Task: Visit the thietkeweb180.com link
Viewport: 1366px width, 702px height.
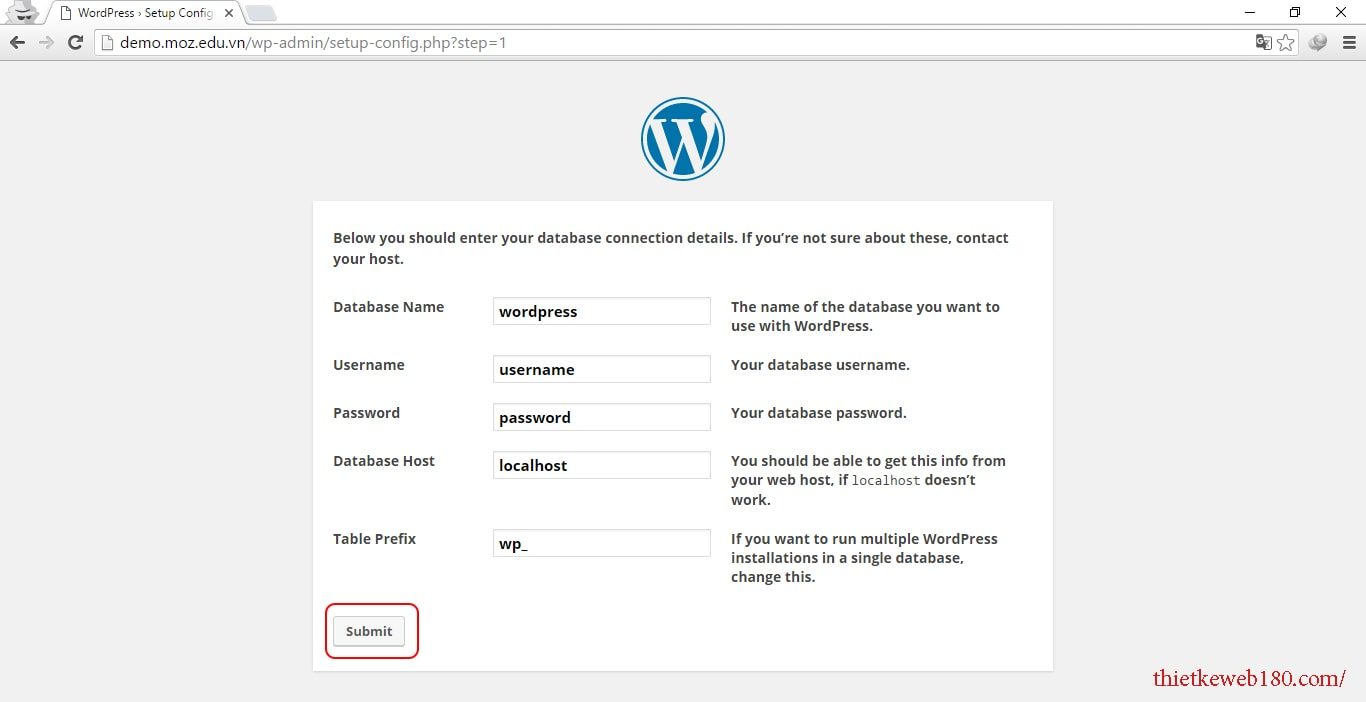Action: point(1248,678)
